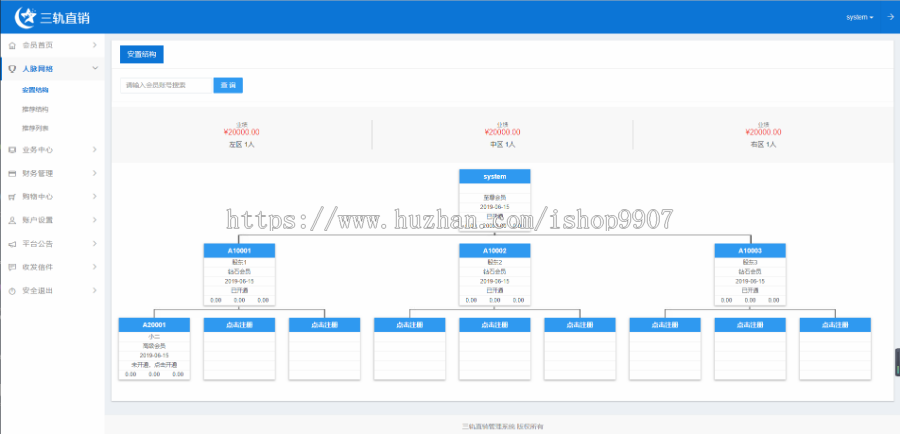Collapse the 人脉网络 section chevron
This screenshot has width=900, height=434.
tap(95, 68)
